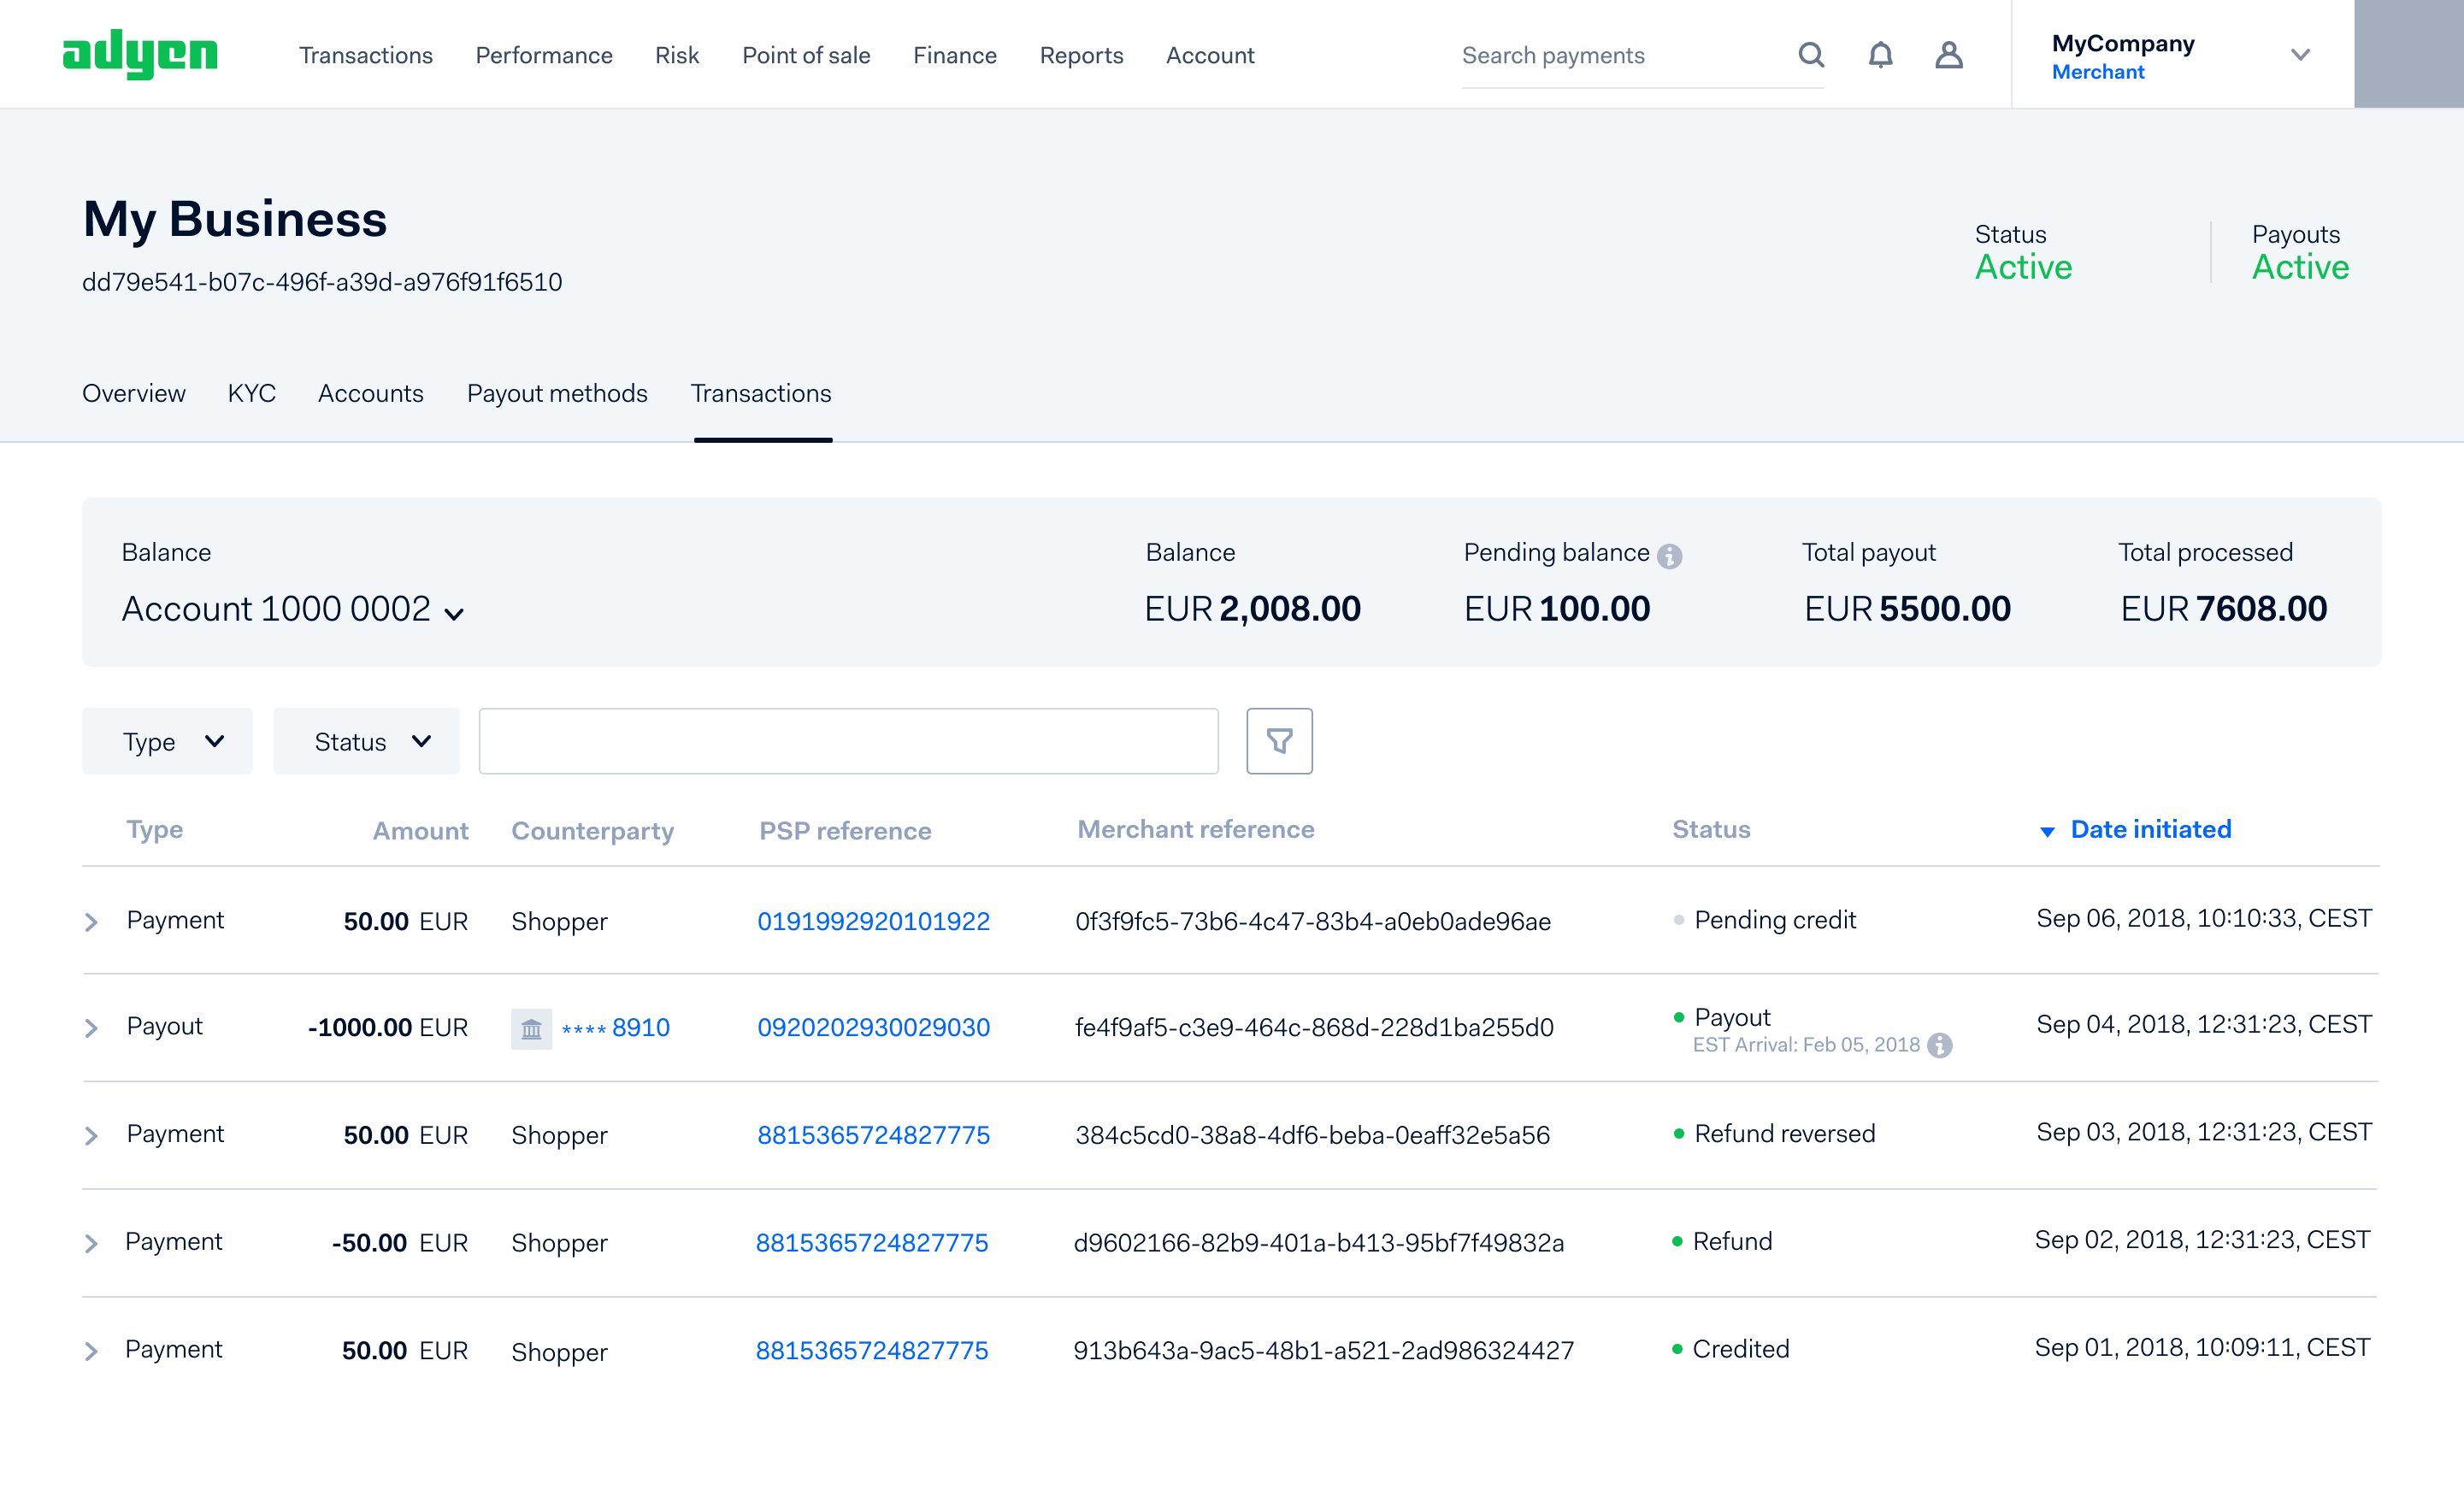Click balance amount EUR 2,008.00
This screenshot has height=1496, width=2464.
pyautogui.click(x=1252, y=609)
